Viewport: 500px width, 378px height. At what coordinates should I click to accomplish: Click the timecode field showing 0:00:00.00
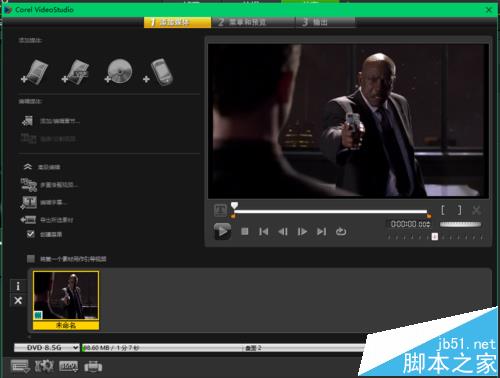coord(408,224)
